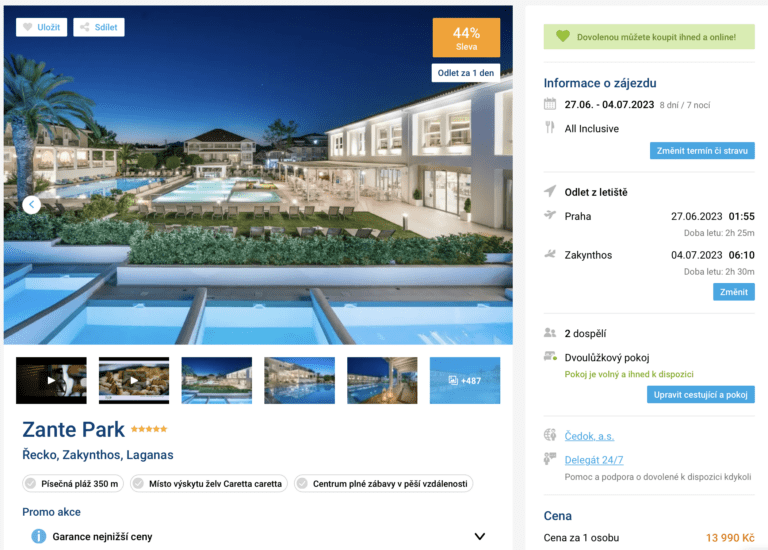
Task: Play the first video thumbnail
Action: pos(51,381)
